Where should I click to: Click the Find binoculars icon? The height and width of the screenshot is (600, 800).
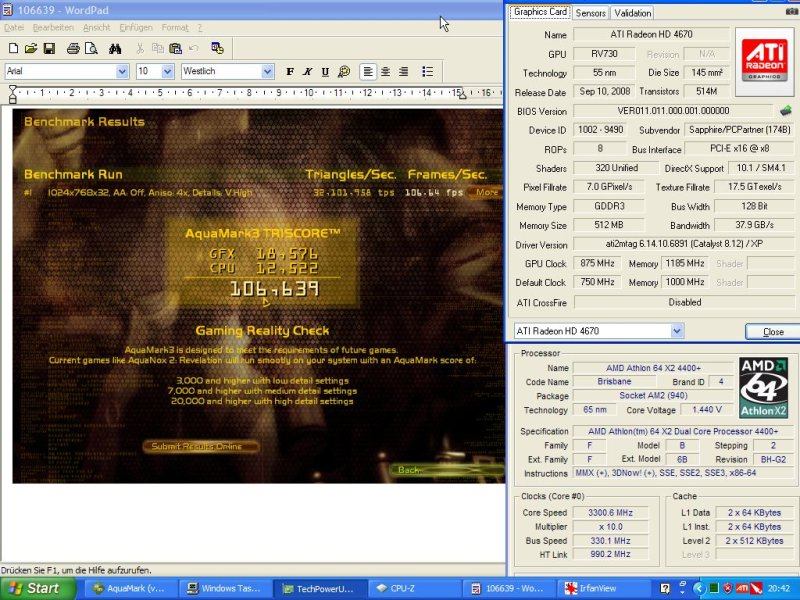pos(115,48)
